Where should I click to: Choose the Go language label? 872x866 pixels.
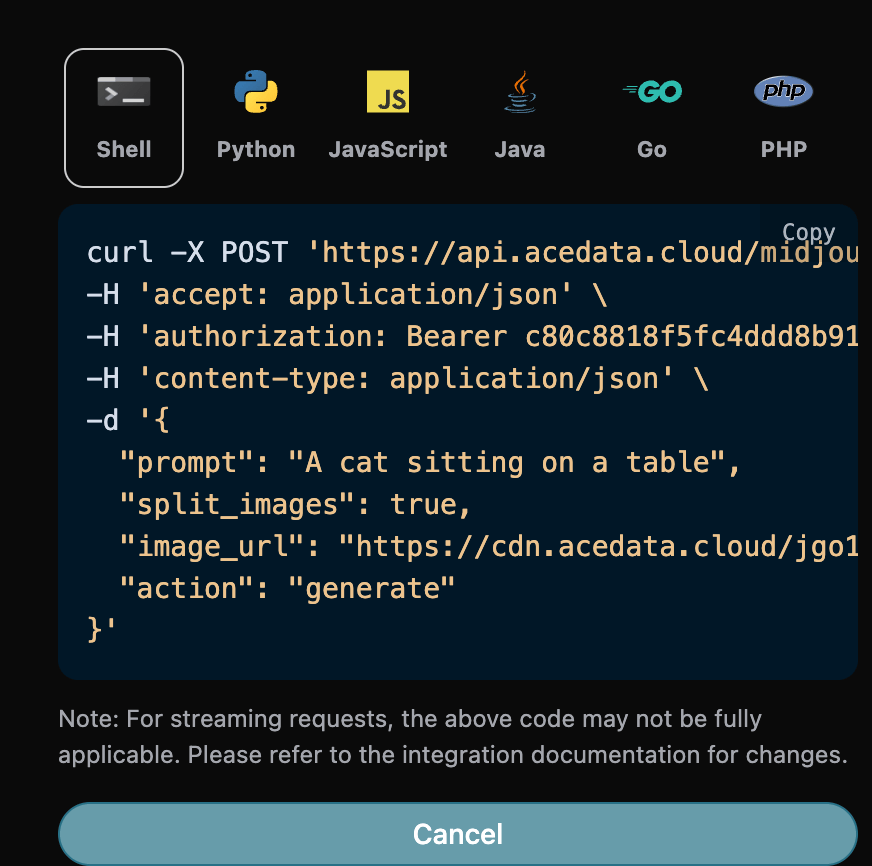click(652, 150)
